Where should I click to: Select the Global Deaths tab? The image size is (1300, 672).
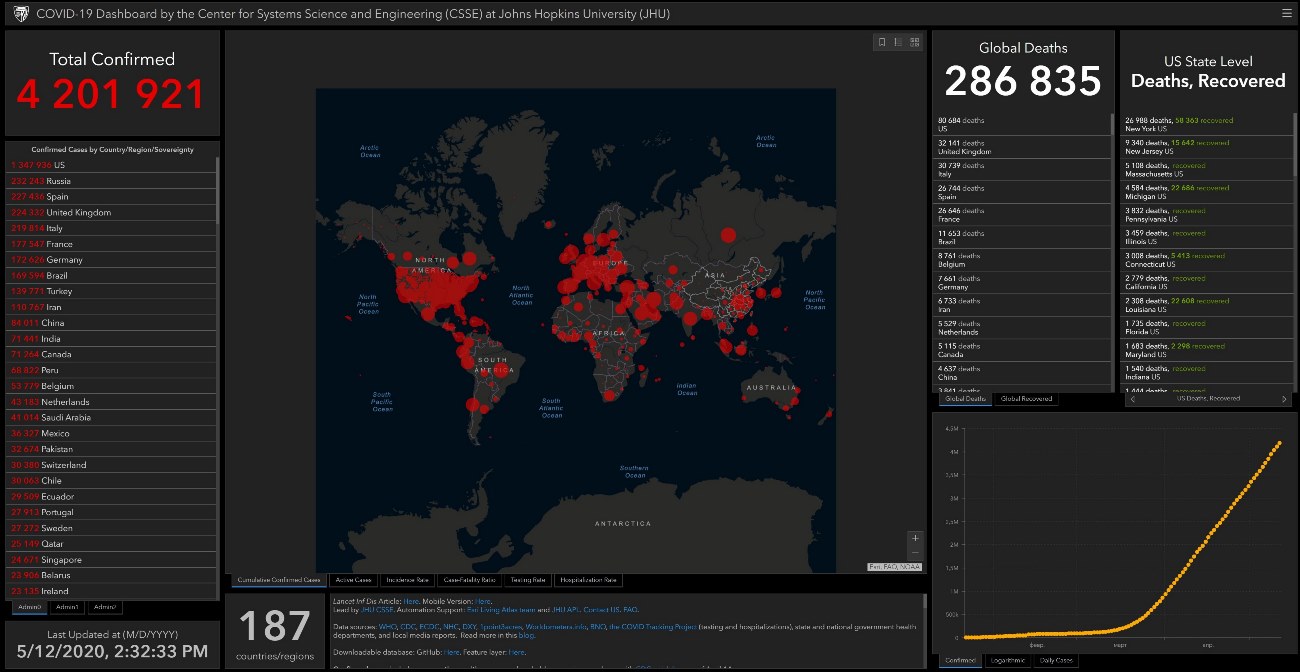(x=965, y=399)
